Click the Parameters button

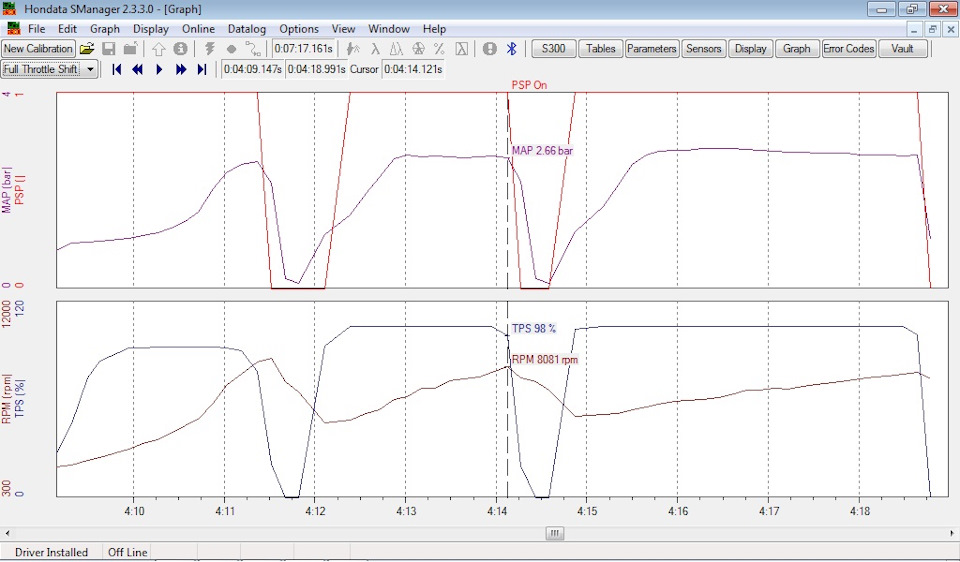pyautogui.click(x=651, y=48)
